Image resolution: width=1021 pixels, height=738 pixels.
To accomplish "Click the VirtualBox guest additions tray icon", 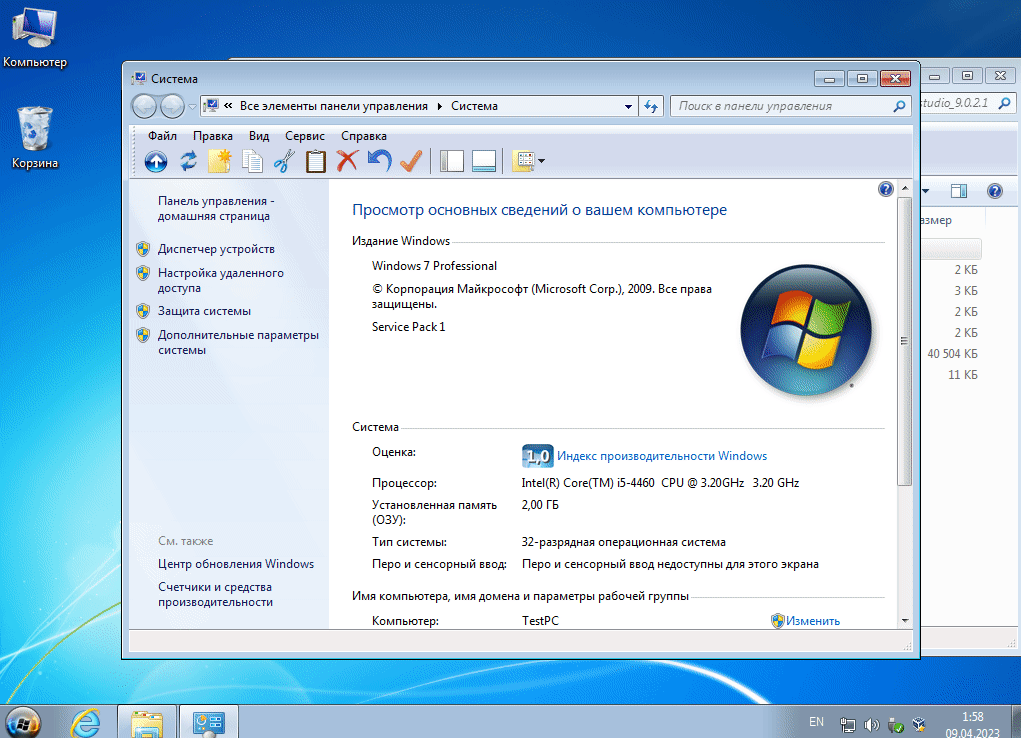I will (x=919, y=724).
